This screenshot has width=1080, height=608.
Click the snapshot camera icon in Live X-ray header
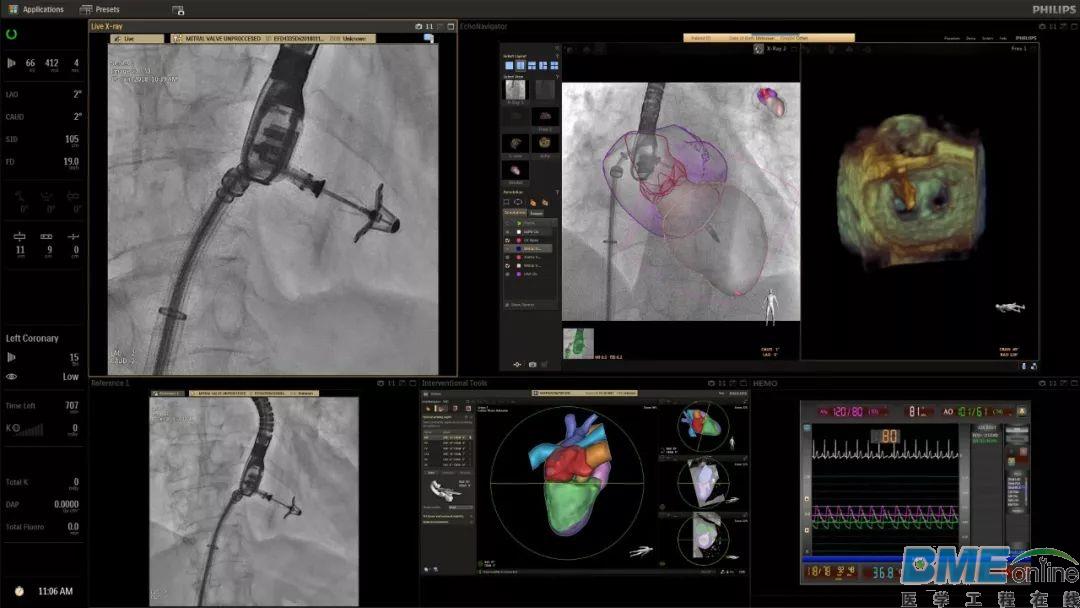(418, 26)
